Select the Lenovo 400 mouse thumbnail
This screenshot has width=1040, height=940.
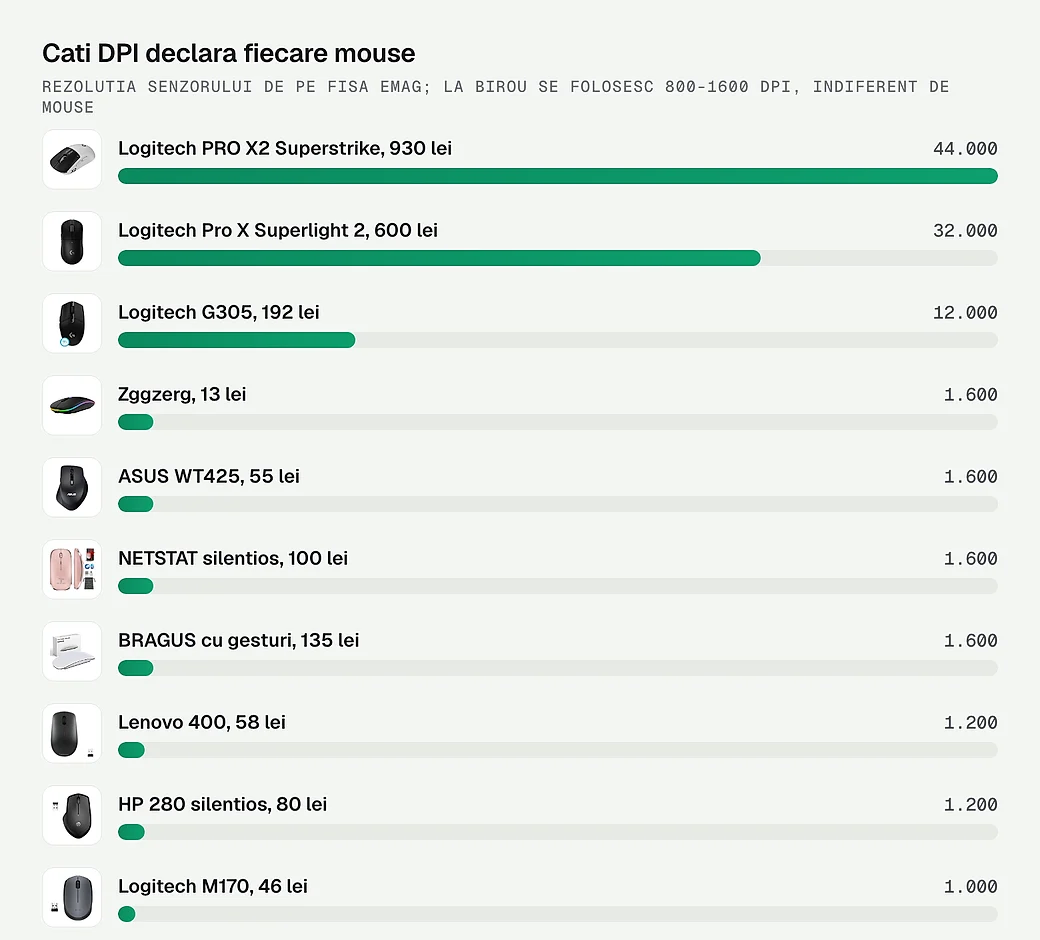(72, 733)
